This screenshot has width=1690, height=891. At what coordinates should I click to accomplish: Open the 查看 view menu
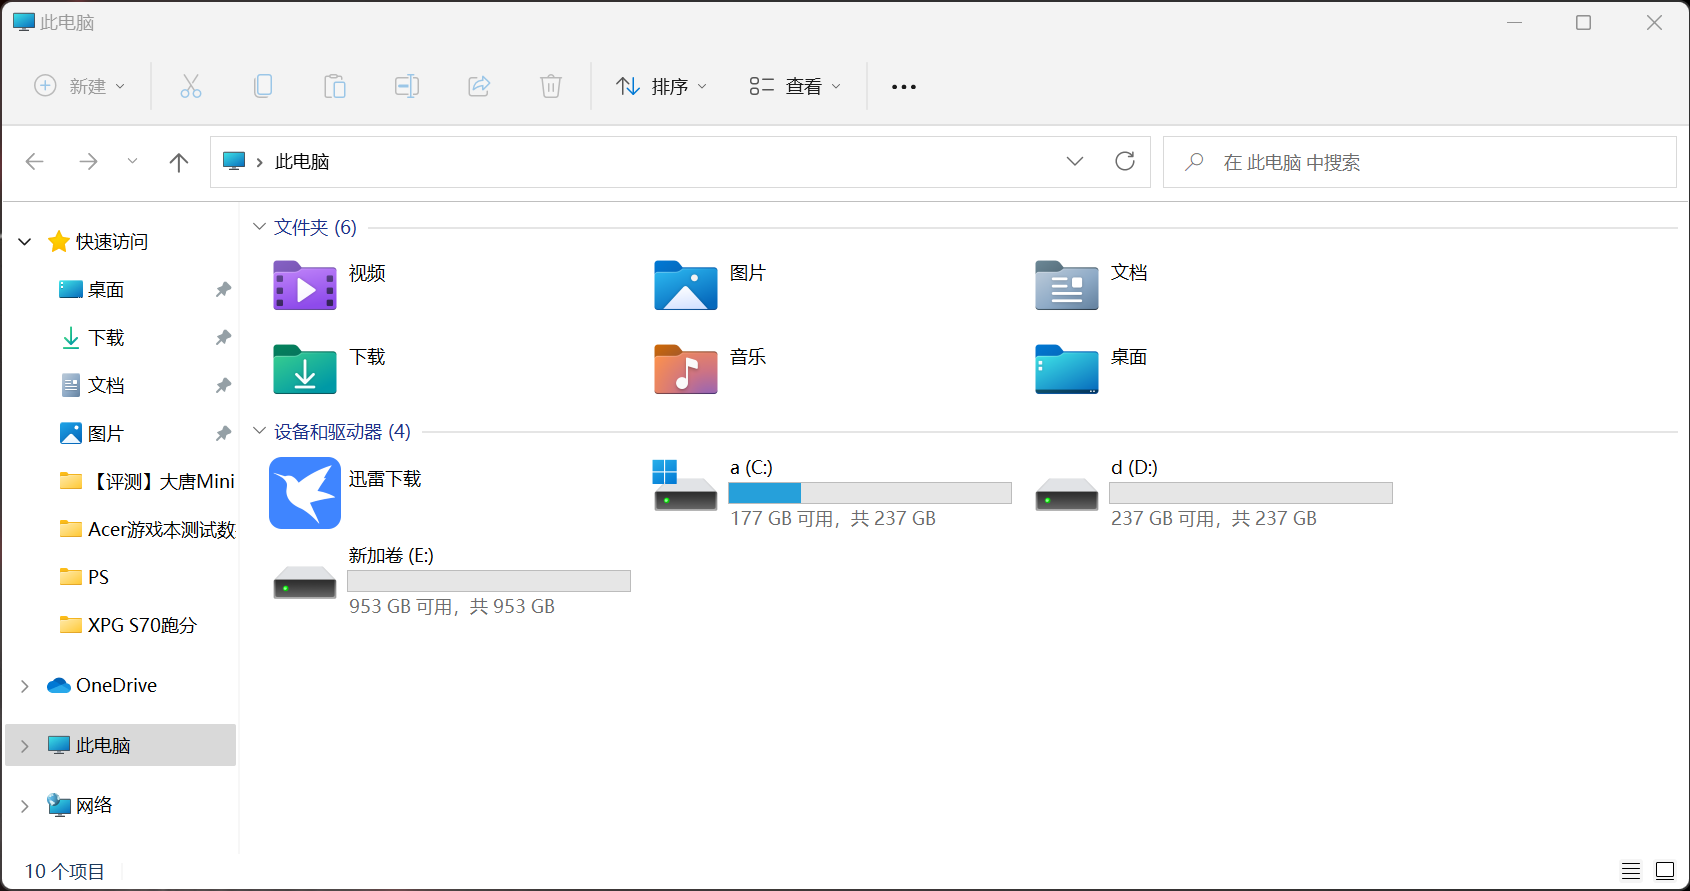click(795, 87)
